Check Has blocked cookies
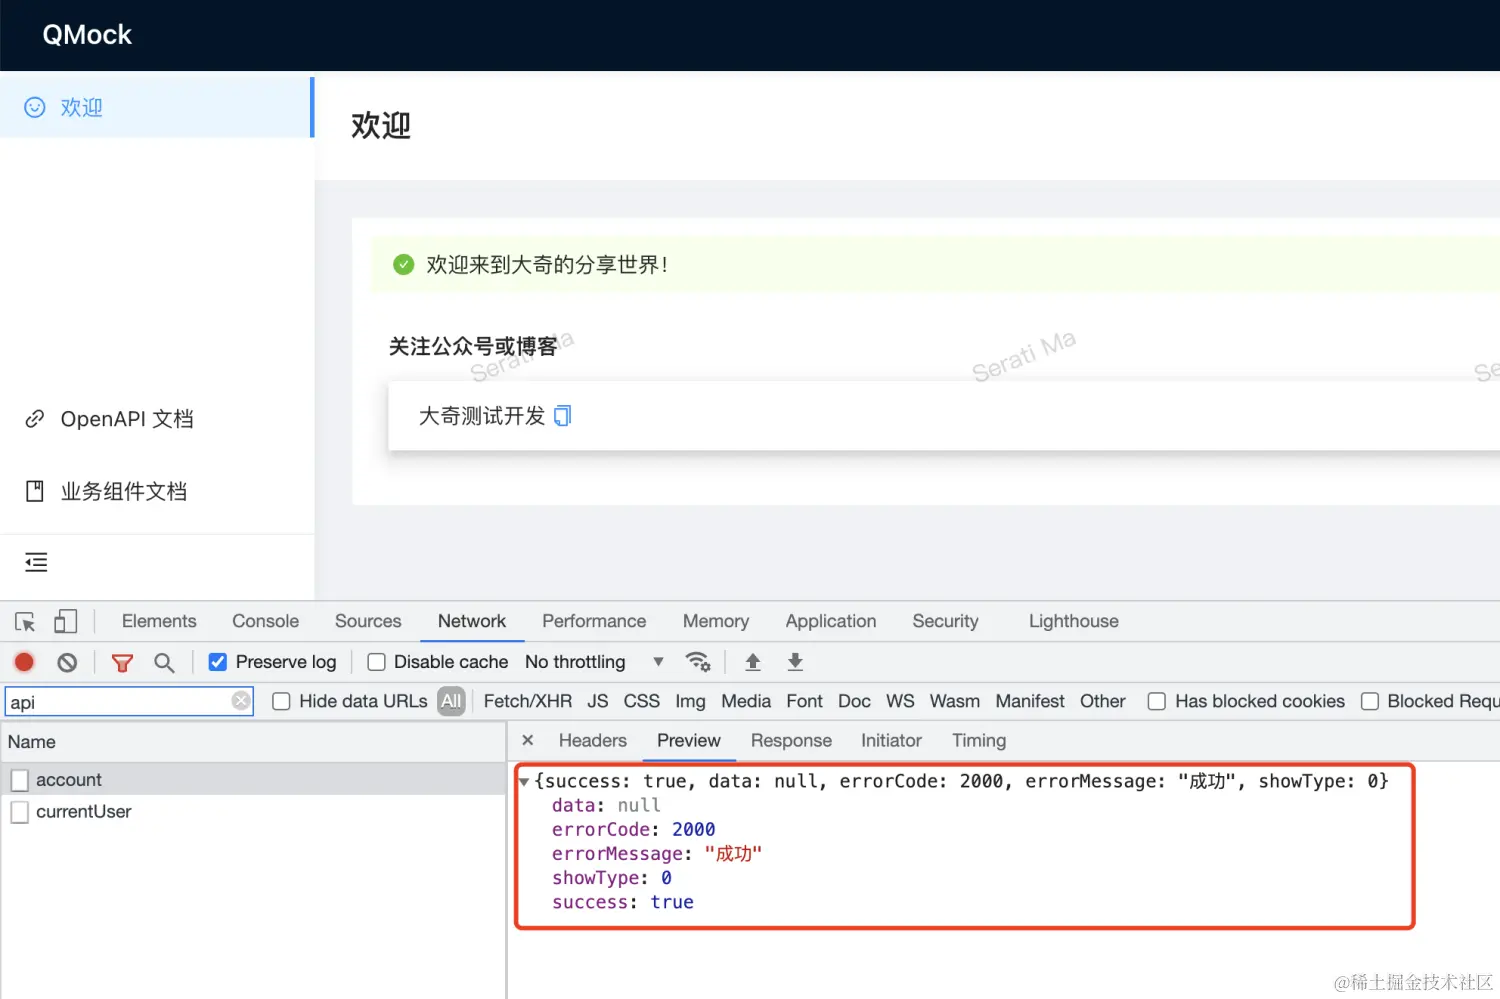The image size is (1500, 999). point(1156,701)
